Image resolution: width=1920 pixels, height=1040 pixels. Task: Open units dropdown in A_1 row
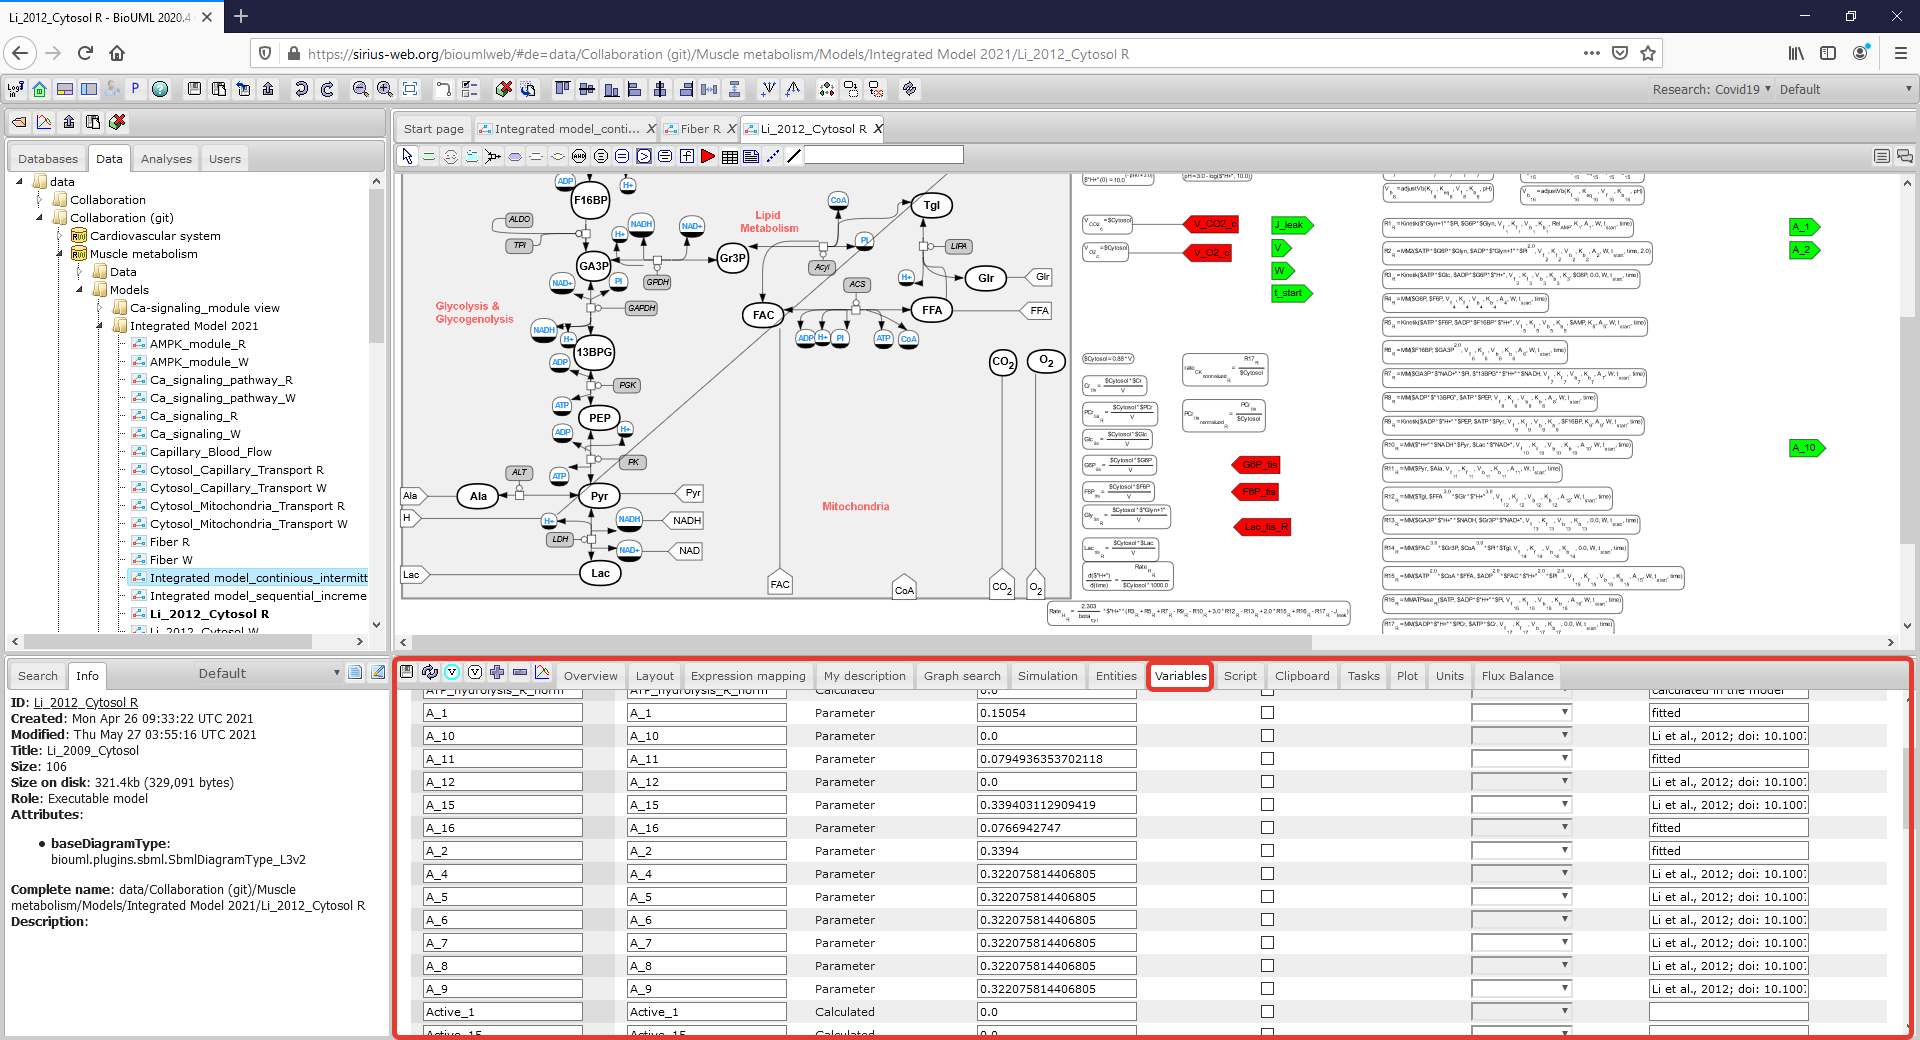(x=1521, y=713)
